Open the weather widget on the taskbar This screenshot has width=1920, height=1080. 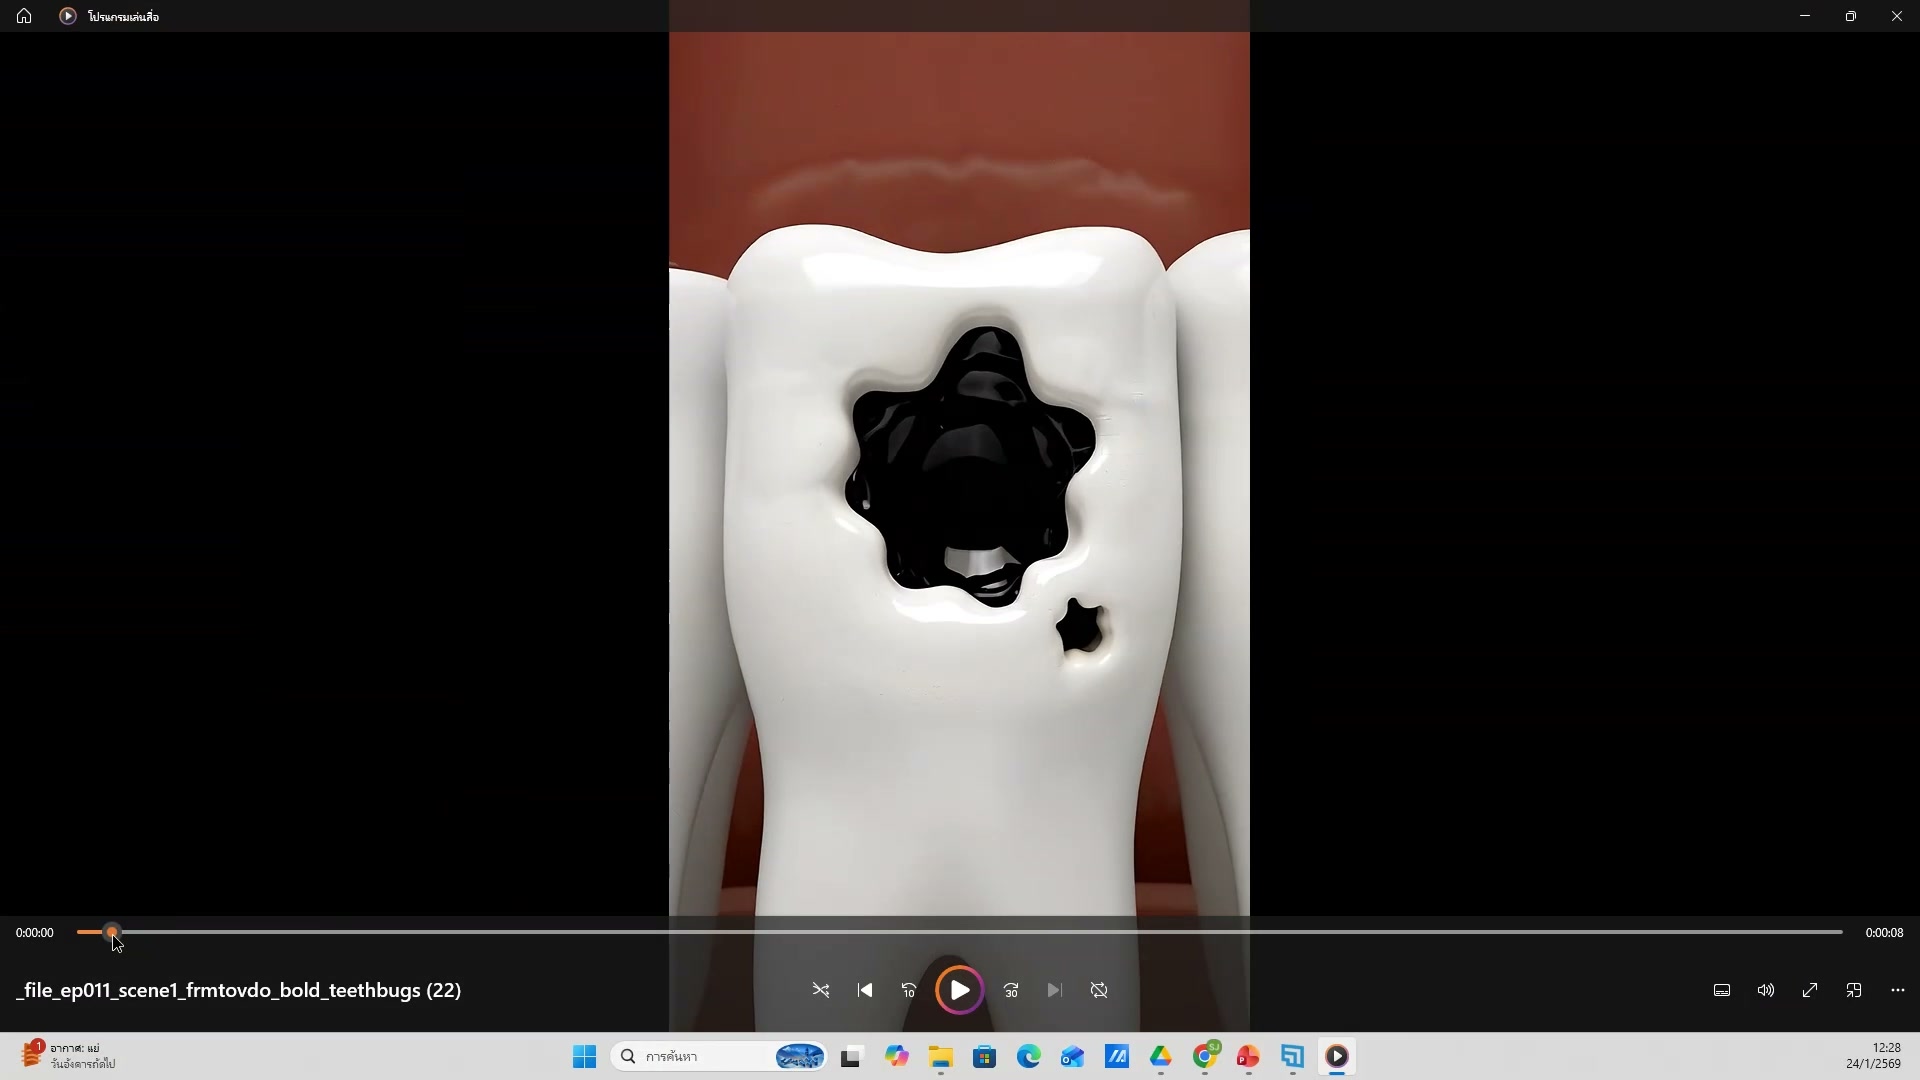coord(68,1056)
